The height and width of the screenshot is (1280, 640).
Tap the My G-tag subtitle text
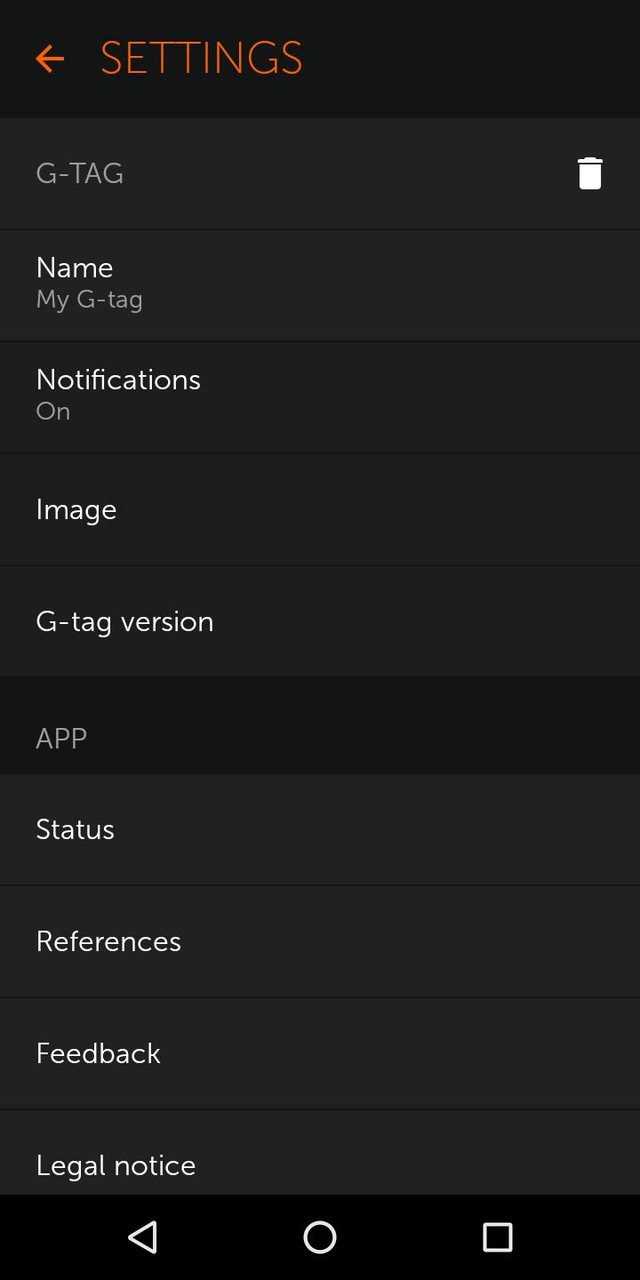[89, 298]
